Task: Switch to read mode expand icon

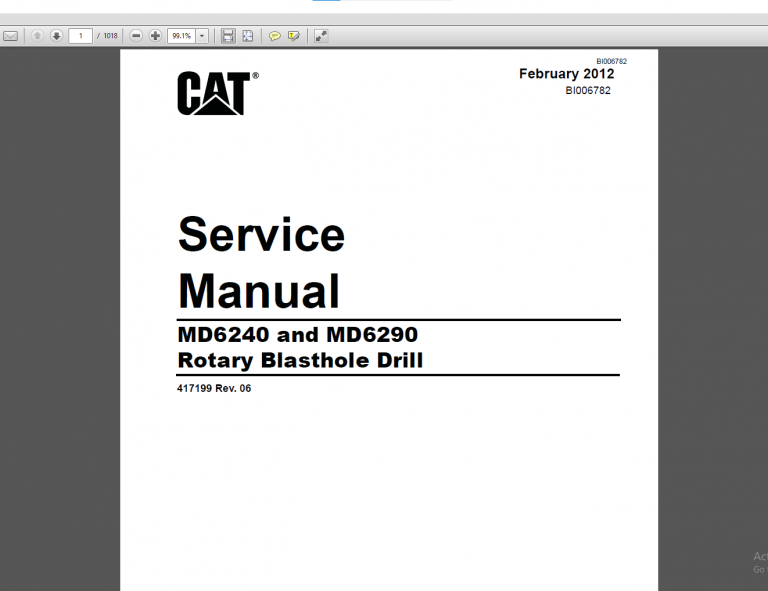Action: point(321,36)
